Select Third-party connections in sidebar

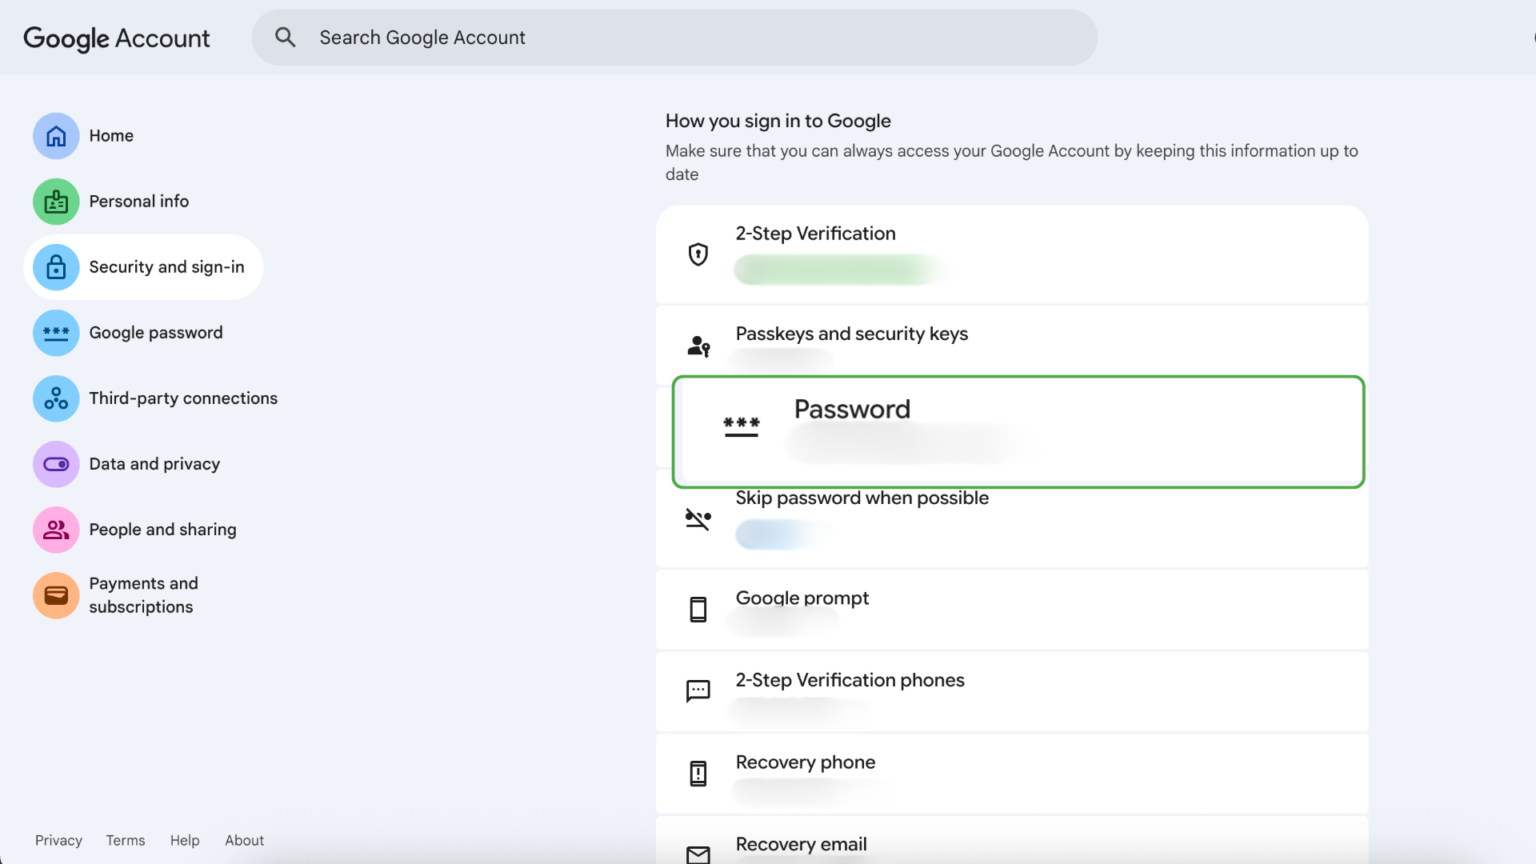point(183,399)
